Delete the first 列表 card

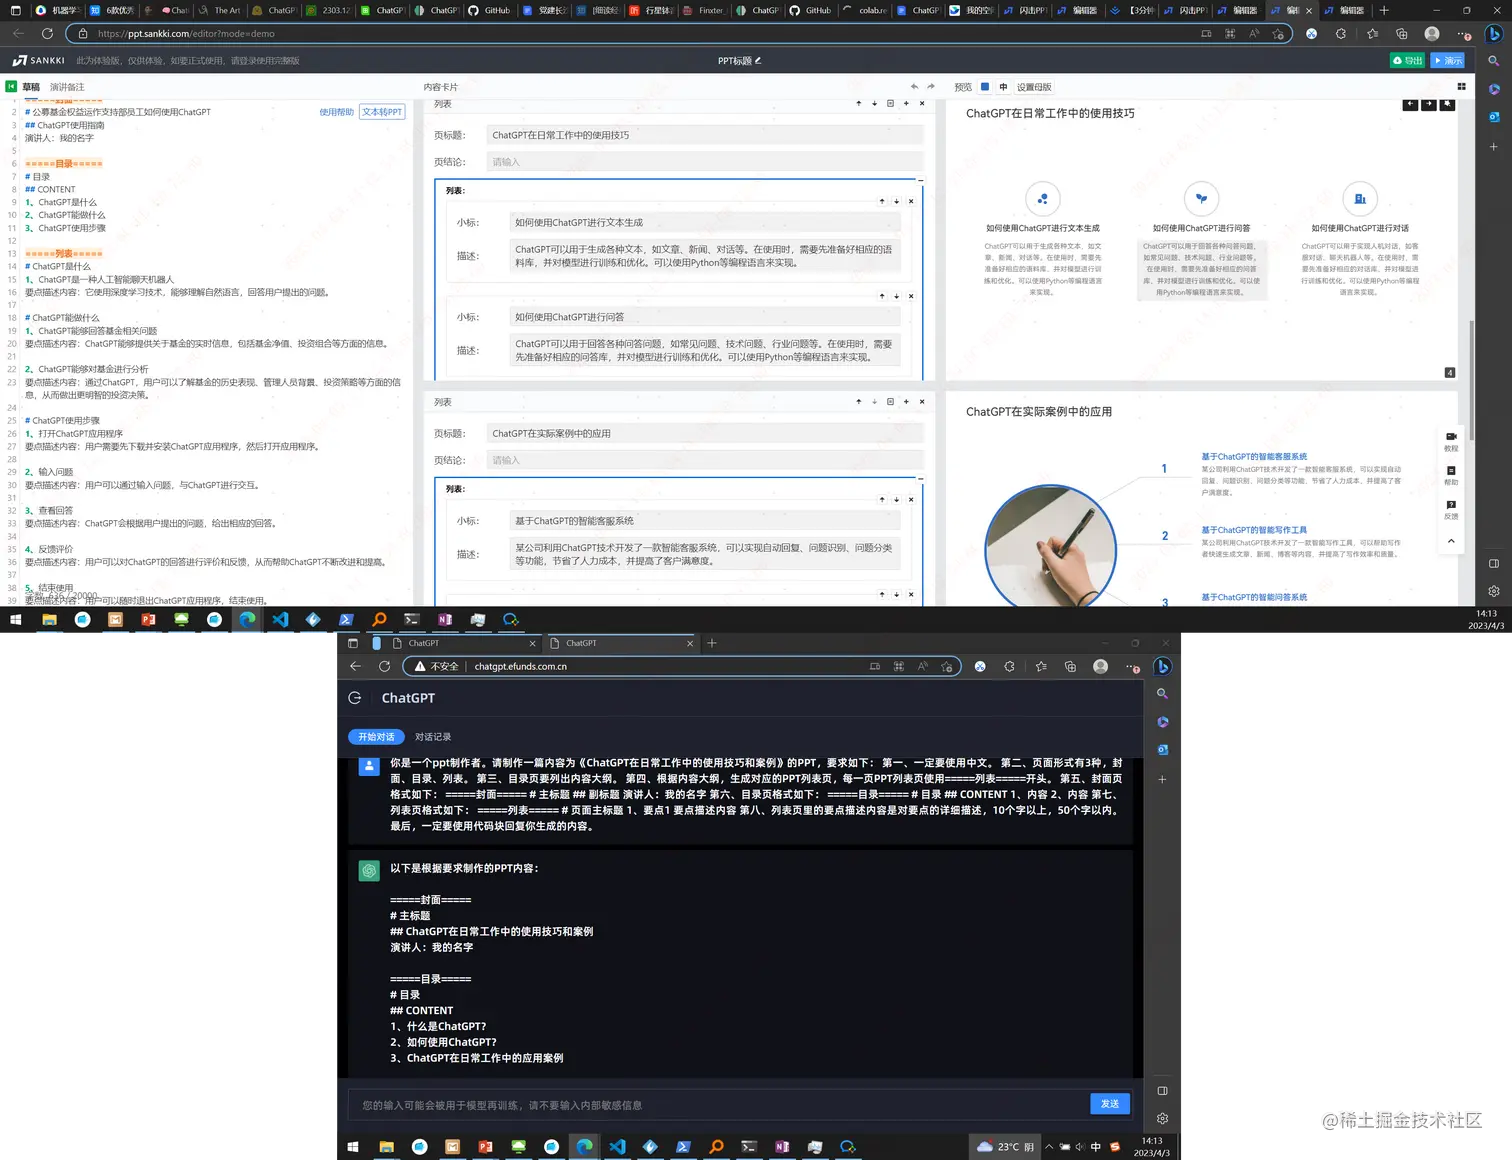(x=922, y=103)
